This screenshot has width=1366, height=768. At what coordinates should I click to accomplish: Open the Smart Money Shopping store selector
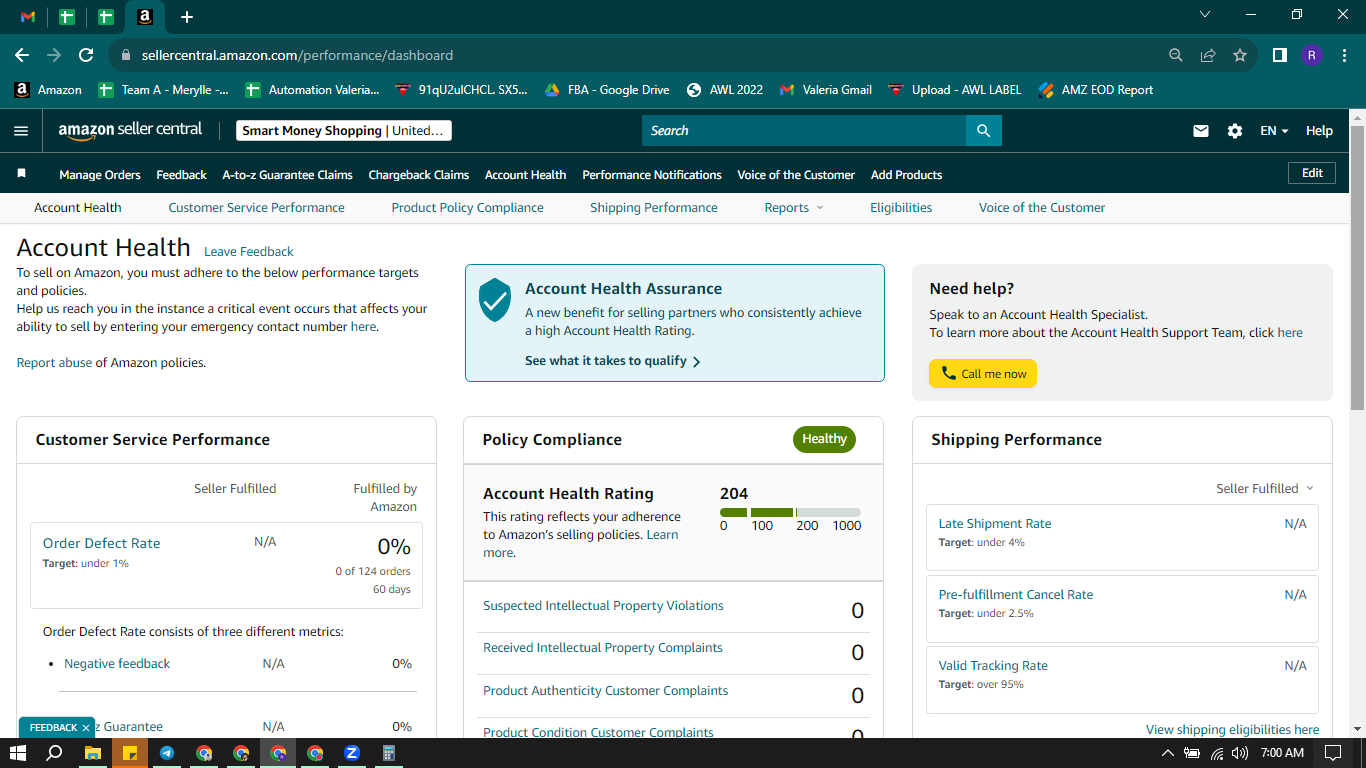pos(345,131)
